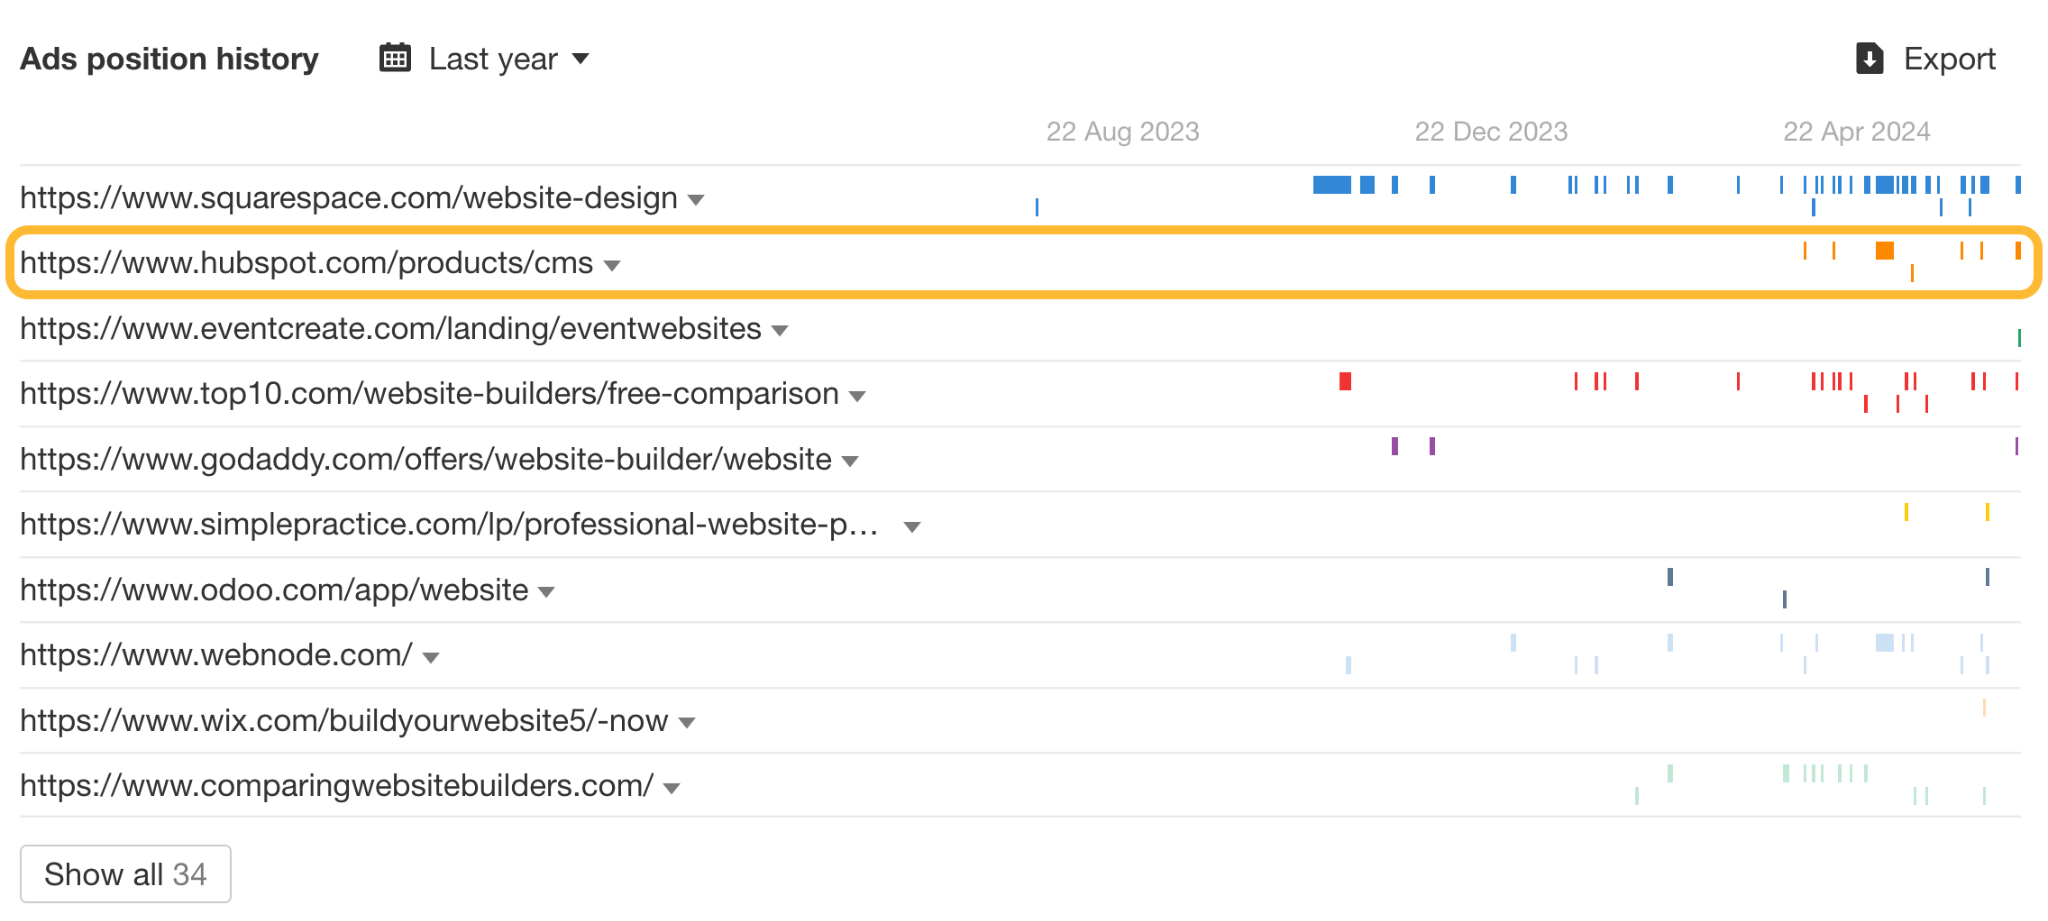The height and width of the screenshot is (921, 2048).
Task: Click a blue ad marker for squarespace.com
Action: point(1330,184)
